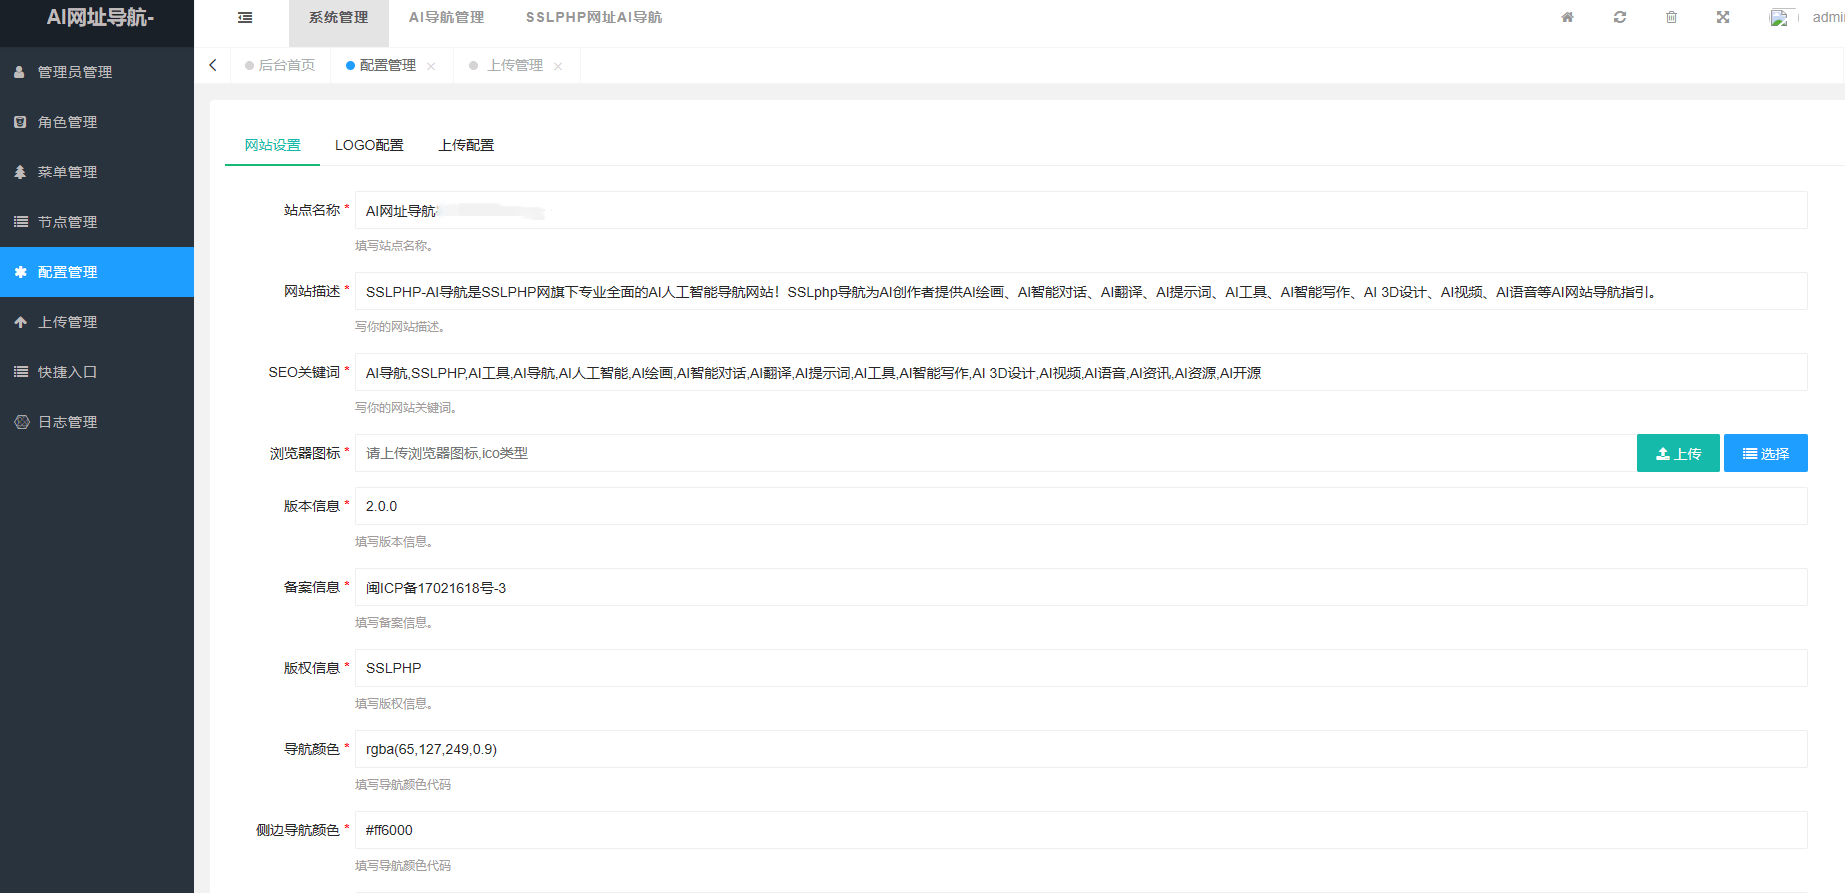Screen dimensions: 1845x893
Task: Open 日志管理 in the sidebar
Action: pos(97,422)
